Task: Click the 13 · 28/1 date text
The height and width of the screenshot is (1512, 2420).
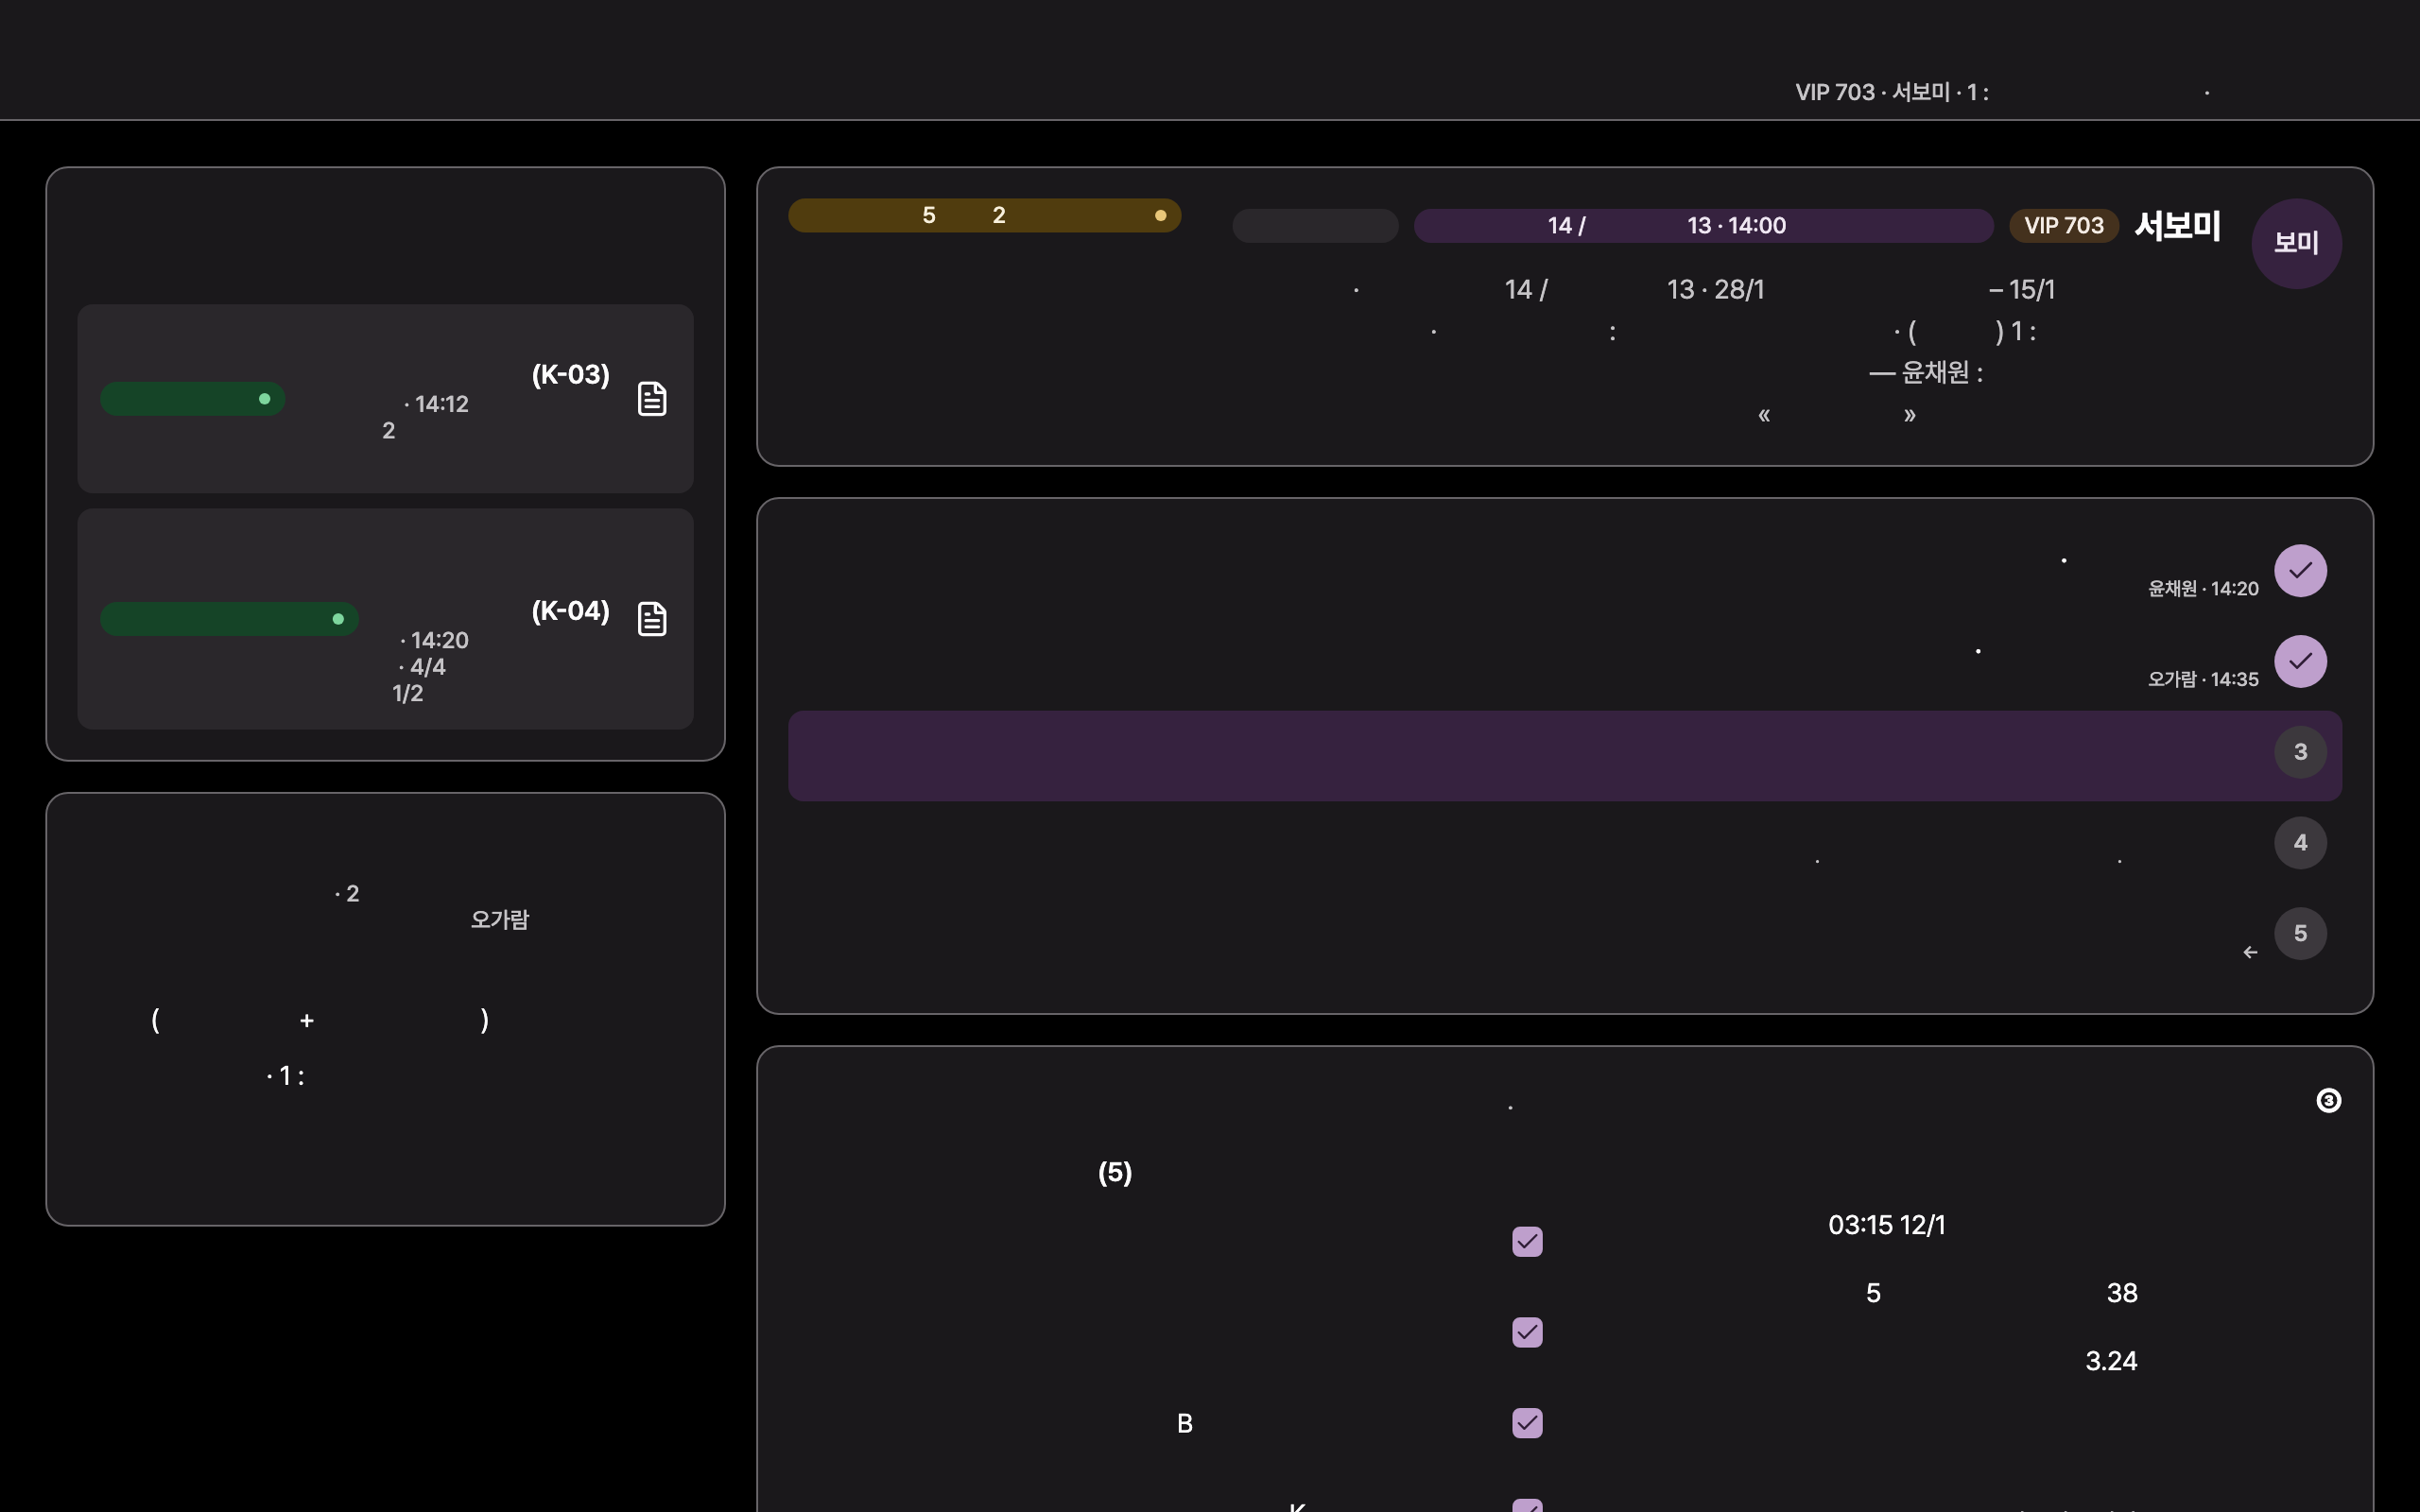Action: pyautogui.click(x=1715, y=290)
